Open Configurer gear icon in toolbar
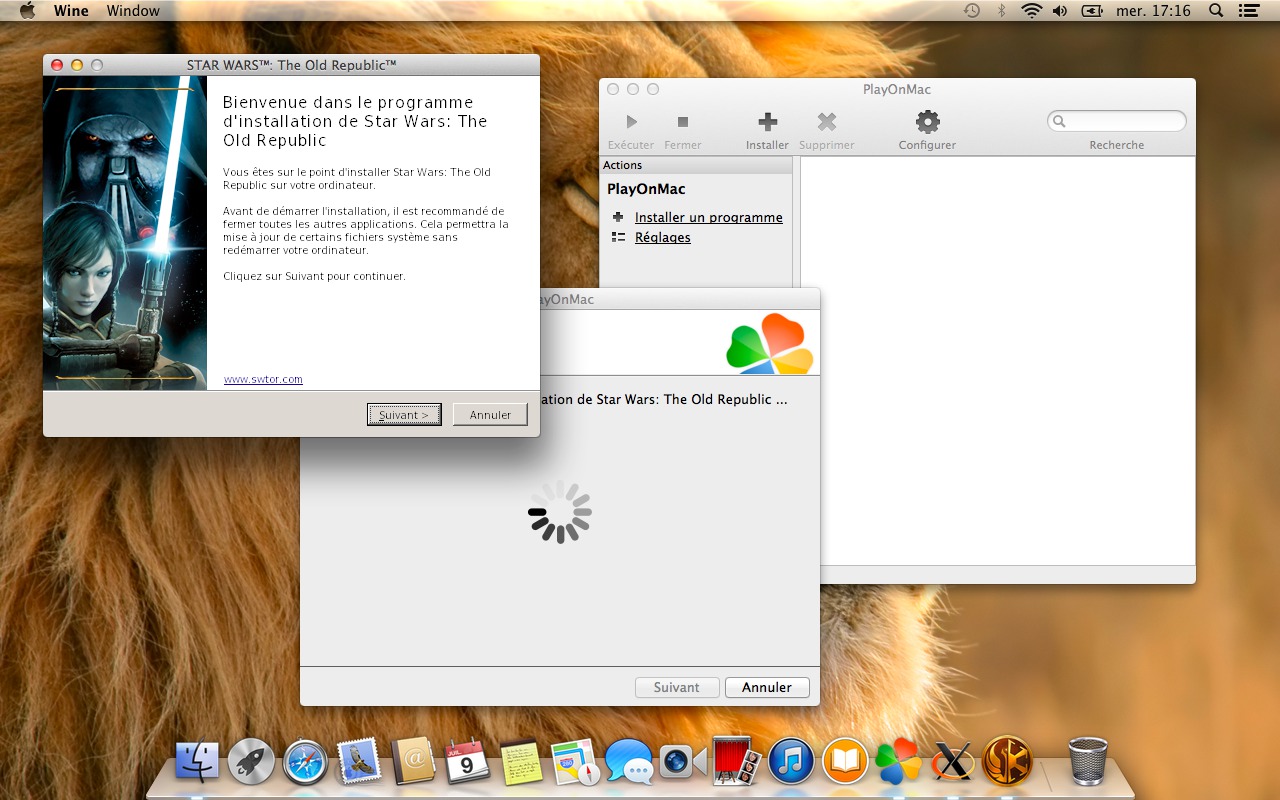The image size is (1280, 800). 928,122
